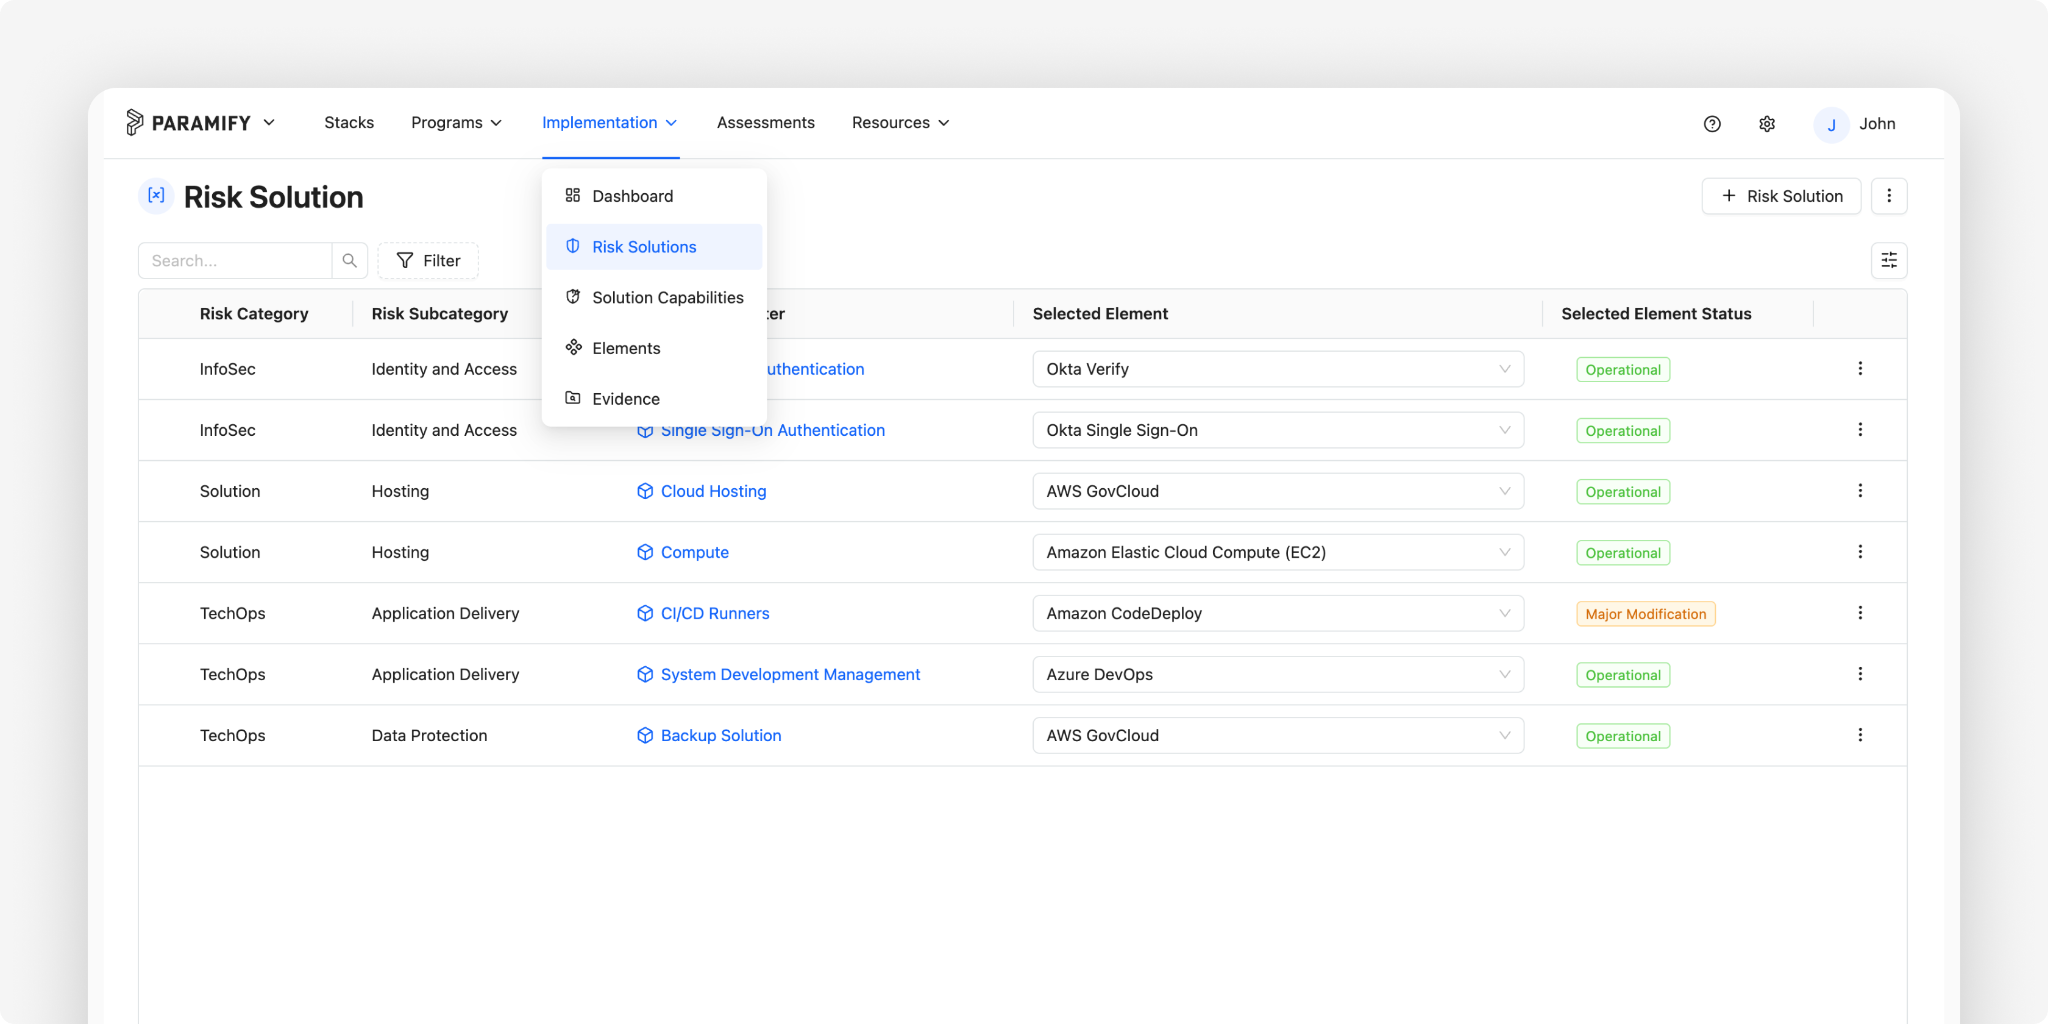Click the John user avatar
This screenshot has height=1024, width=2048.
1831,124
